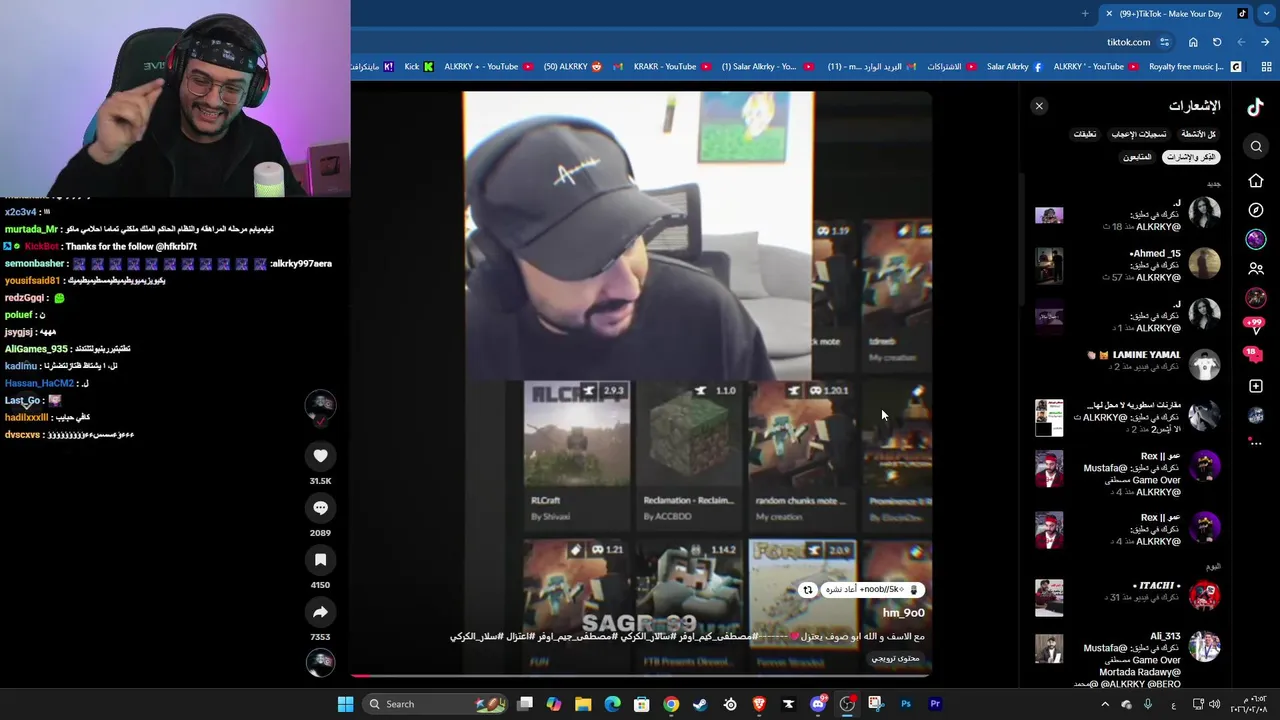Select the Comments notifications filter
This screenshot has height=720, width=1280.
pos(1085,134)
